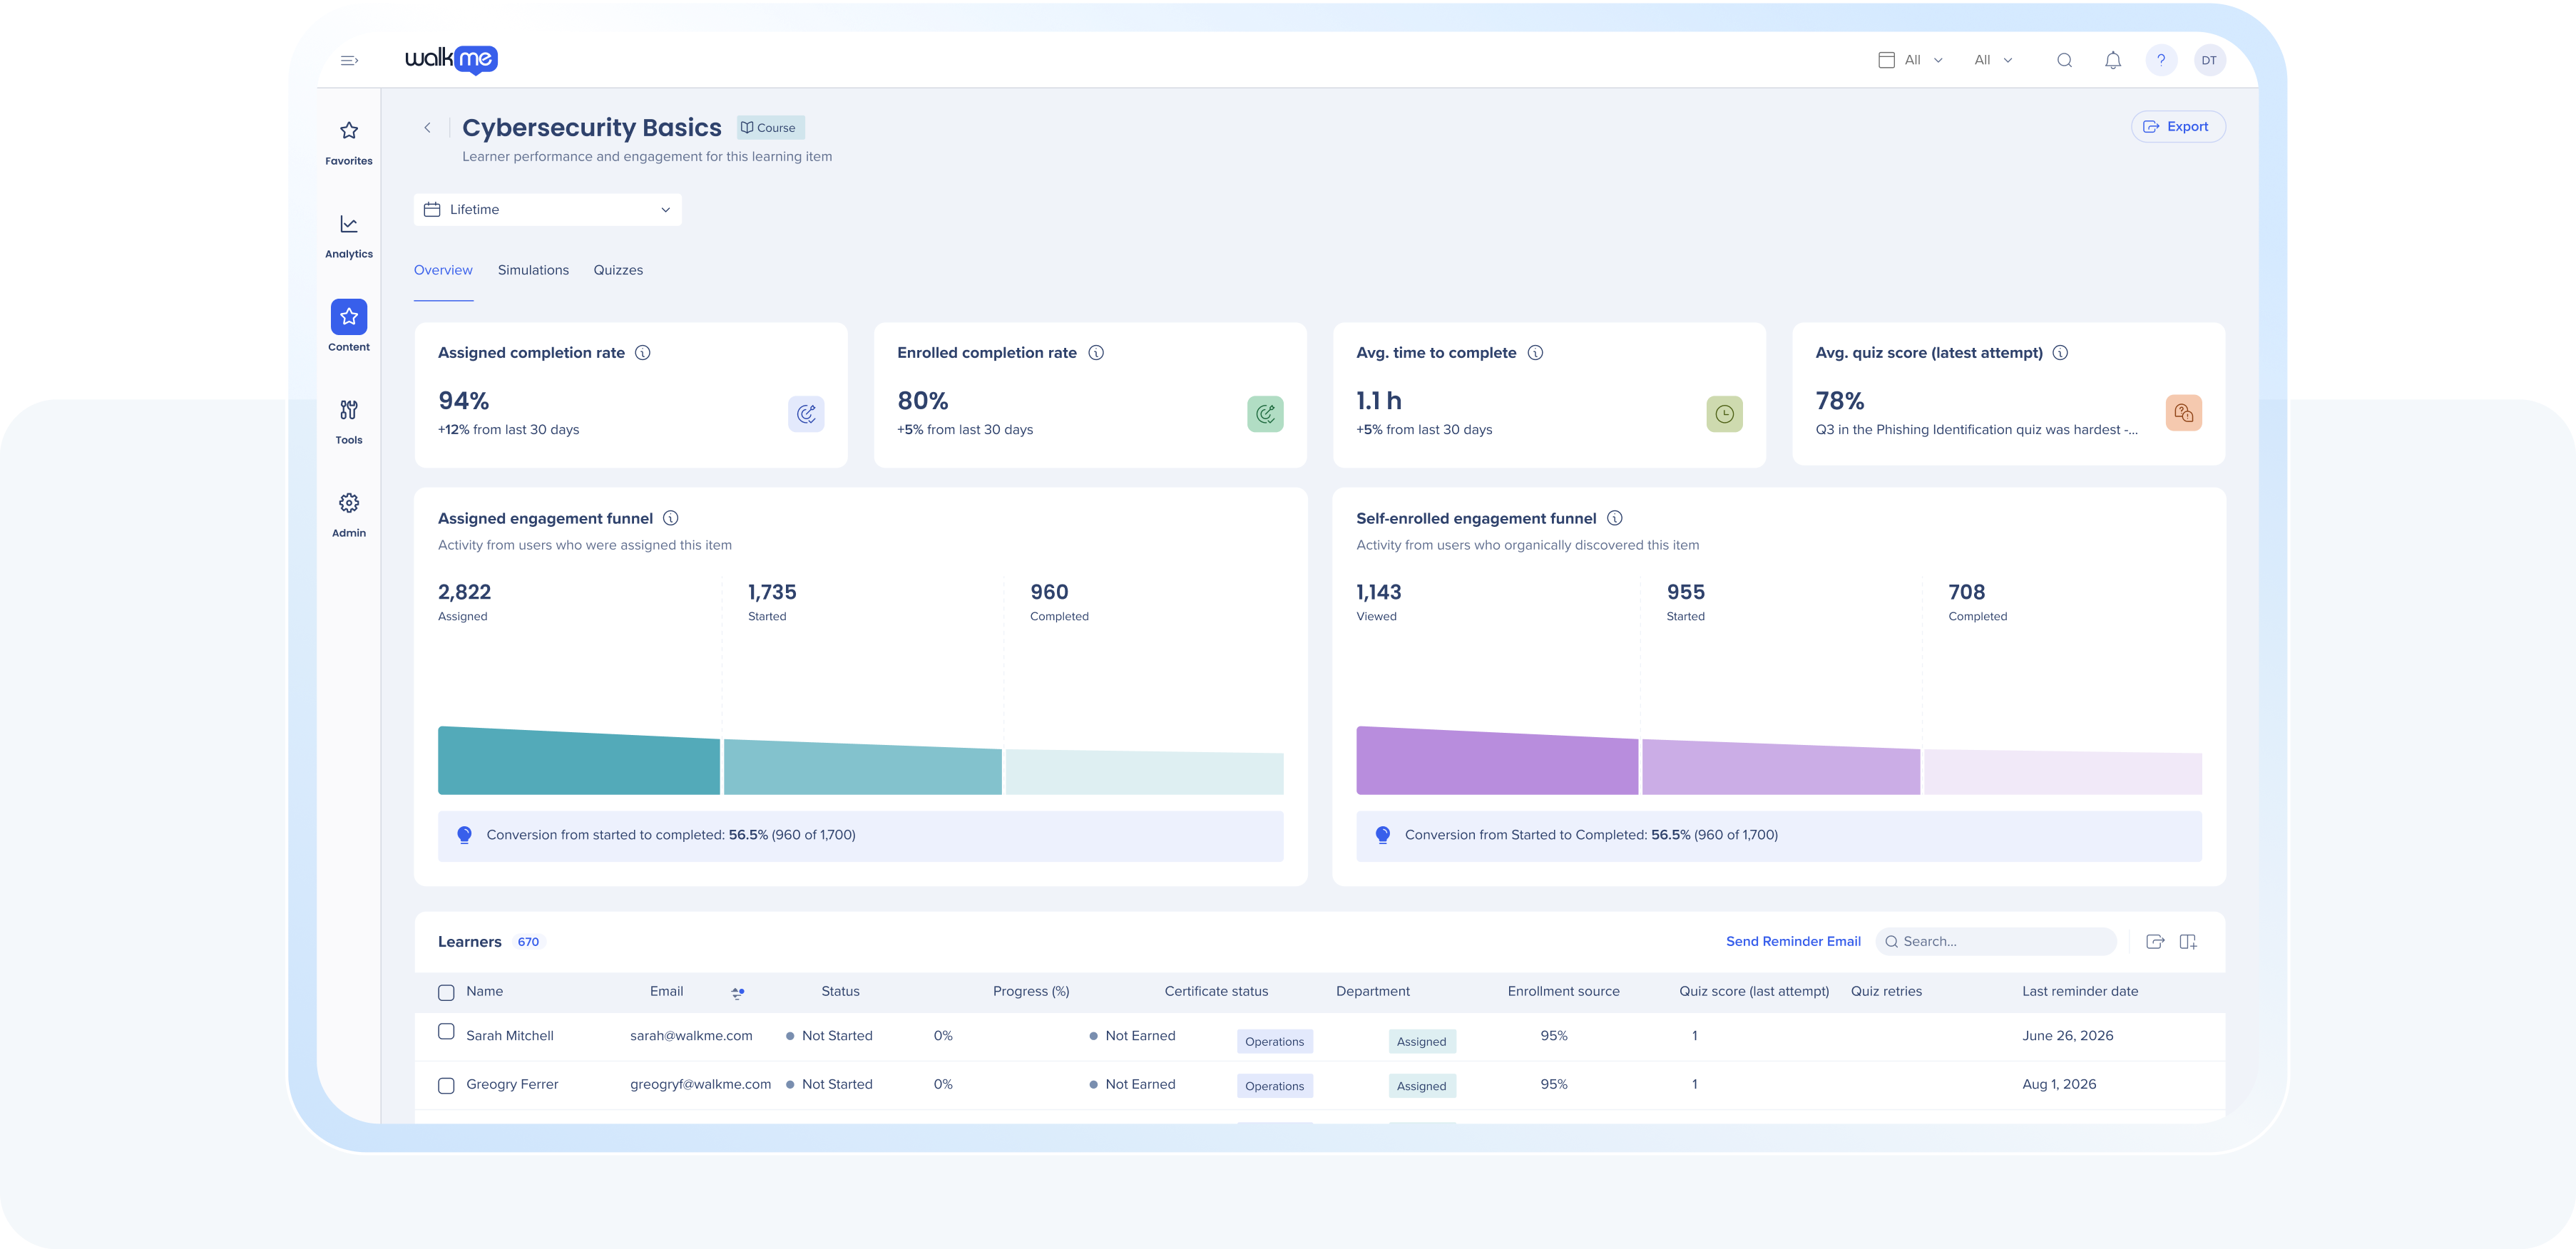
Task: Click the help question mark icon
Action: tap(2161, 60)
